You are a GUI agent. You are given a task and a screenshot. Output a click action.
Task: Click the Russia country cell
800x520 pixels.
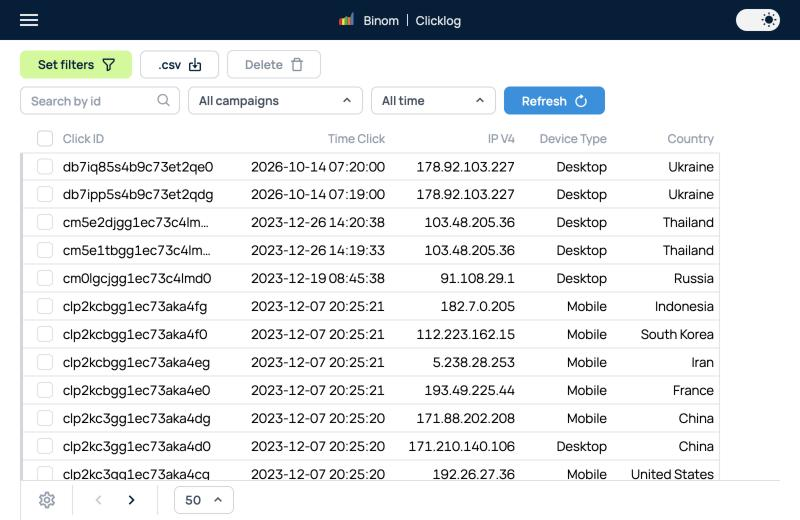(x=693, y=278)
